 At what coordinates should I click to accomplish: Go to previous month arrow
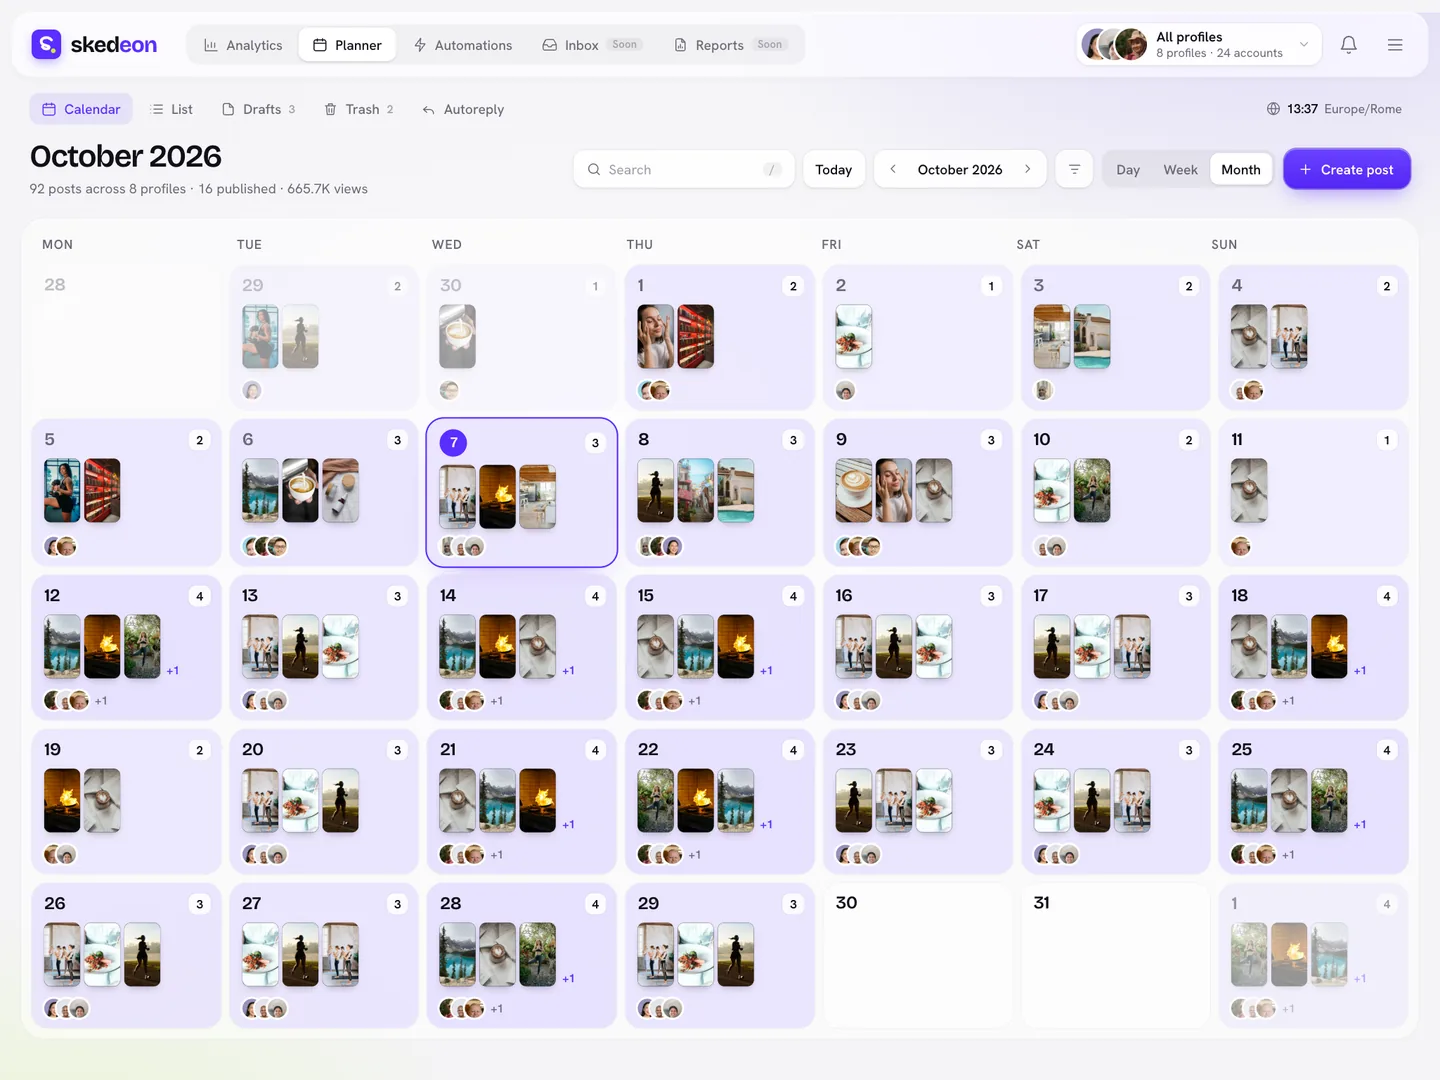click(893, 169)
